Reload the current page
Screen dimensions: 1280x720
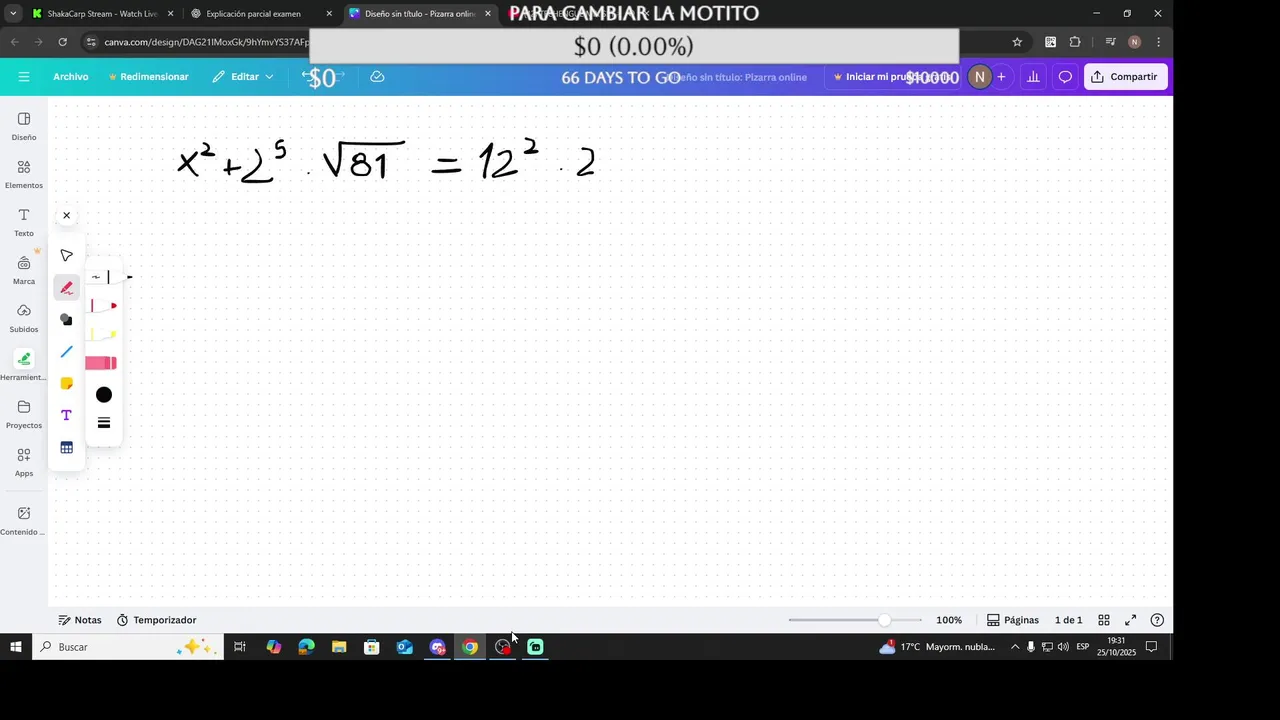pyautogui.click(x=62, y=42)
